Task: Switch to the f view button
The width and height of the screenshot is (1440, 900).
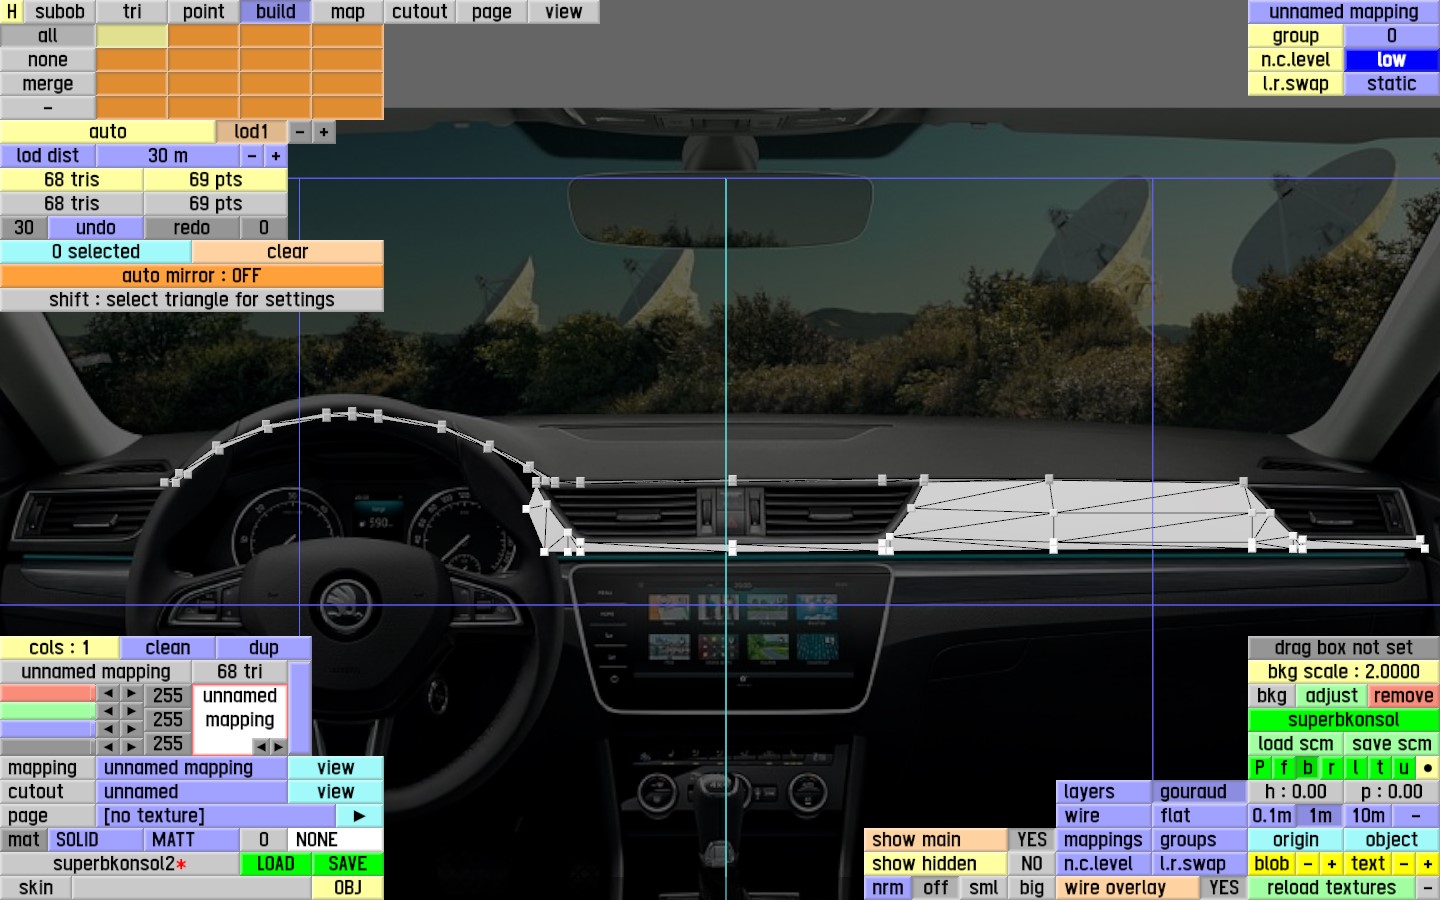Action: pyautogui.click(x=1284, y=768)
